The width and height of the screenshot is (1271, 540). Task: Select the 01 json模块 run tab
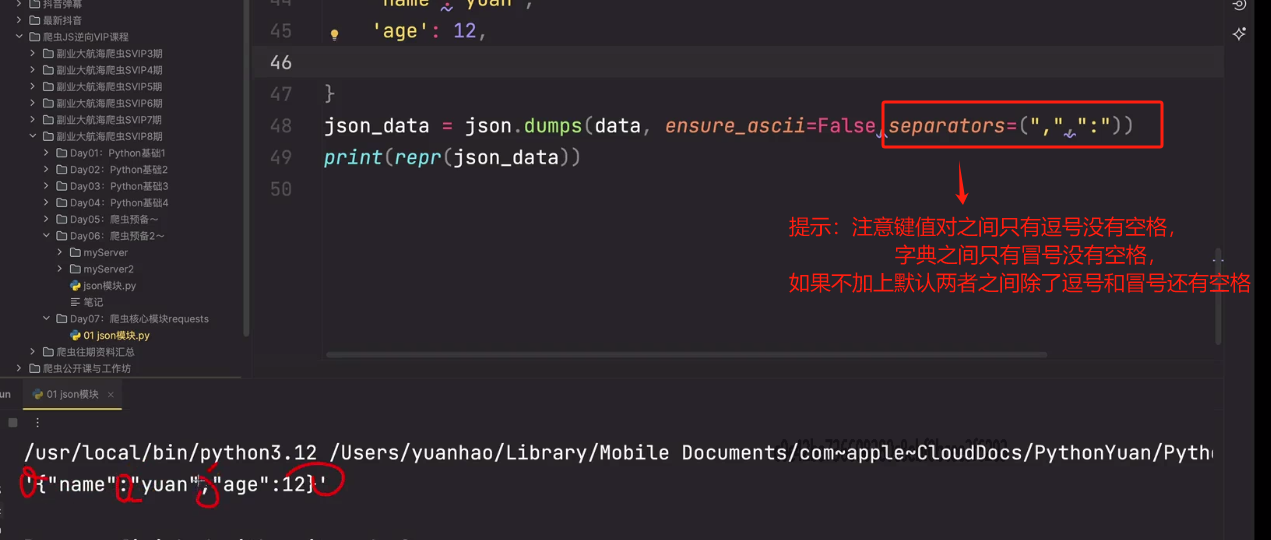(x=72, y=395)
